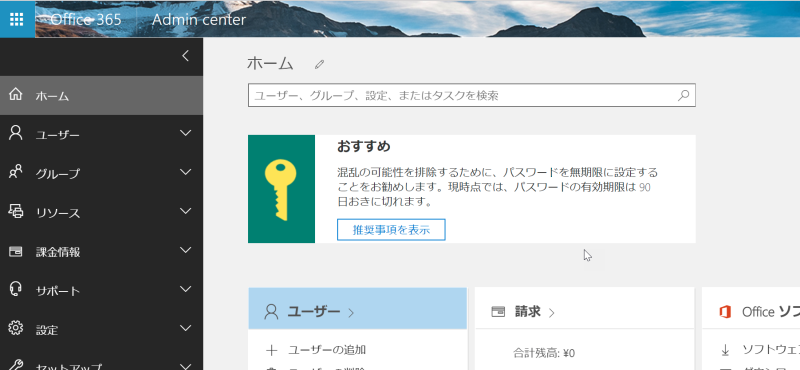This screenshot has width=800, height=370.
Task: Click the Office logo on software card
Action: [725, 312]
